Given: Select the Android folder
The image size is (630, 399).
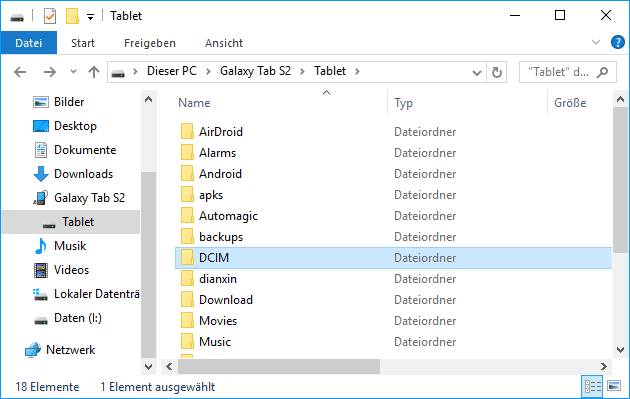Looking at the screenshot, I should pyautogui.click(x=220, y=174).
